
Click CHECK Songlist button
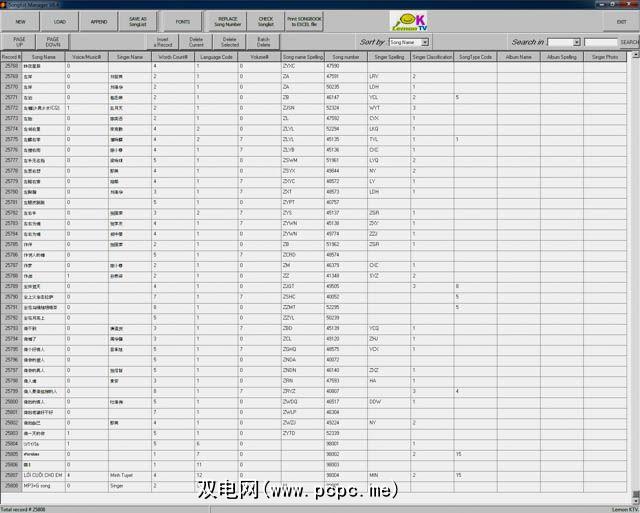pos(266,22)
